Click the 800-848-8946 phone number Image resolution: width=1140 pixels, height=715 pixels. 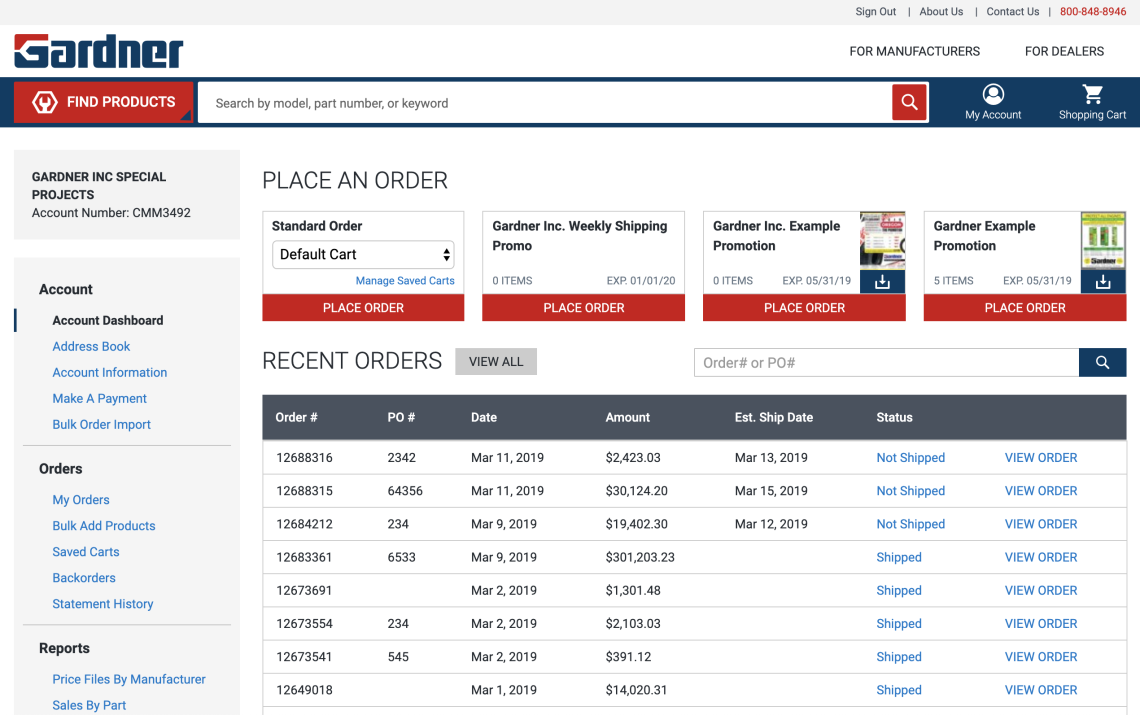1093,12
